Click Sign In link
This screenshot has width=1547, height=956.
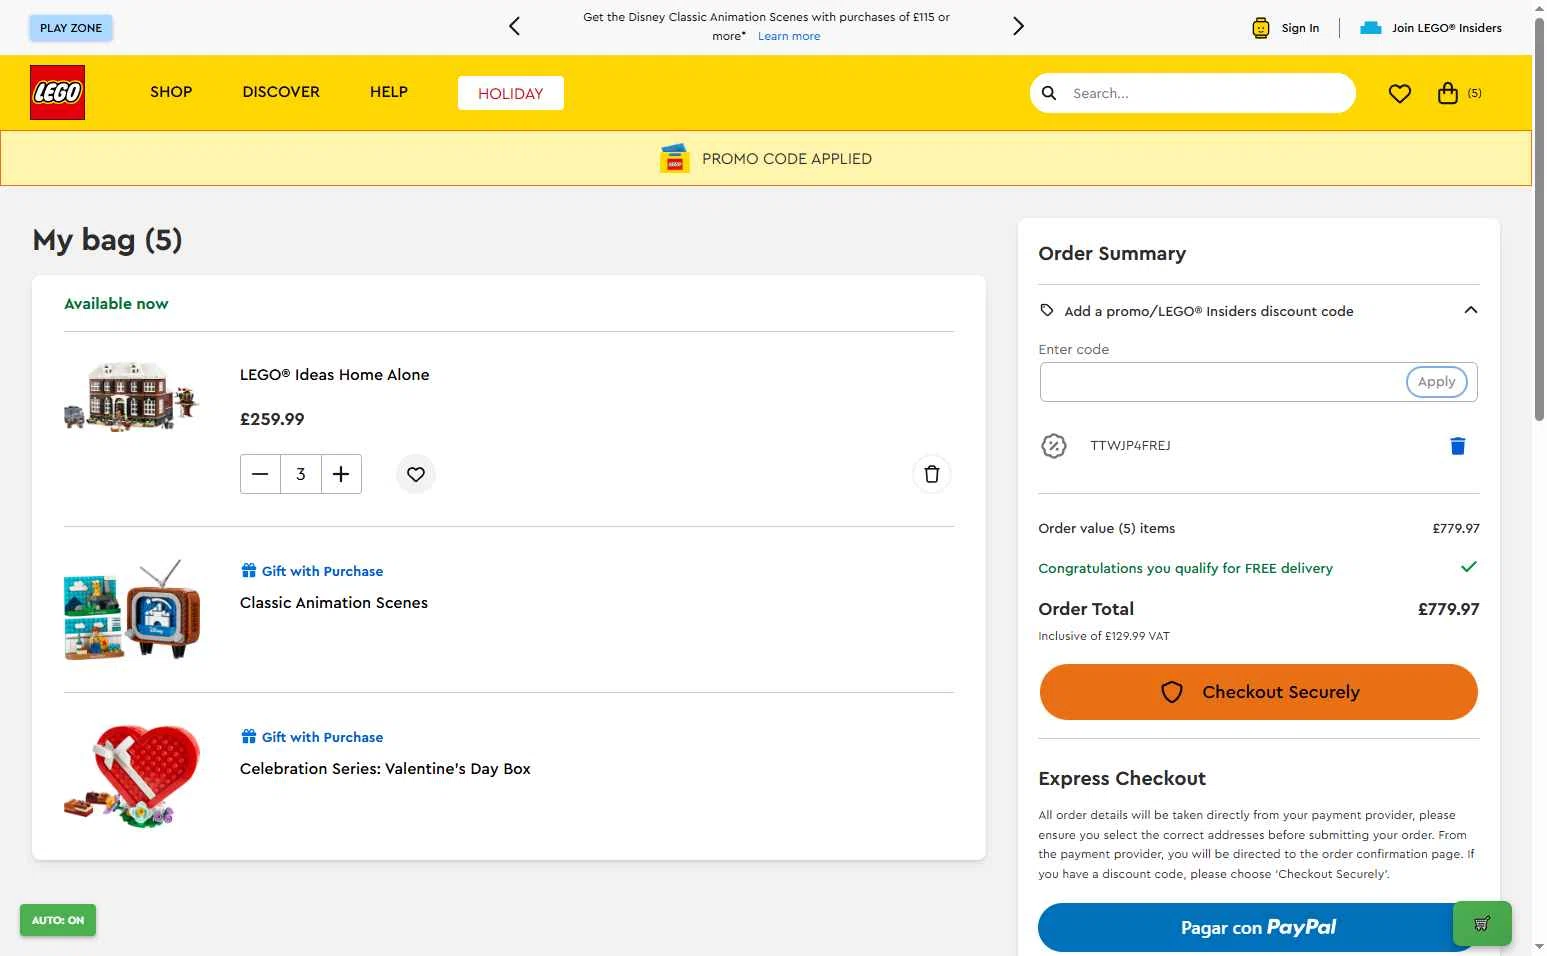click(1300, 28)
